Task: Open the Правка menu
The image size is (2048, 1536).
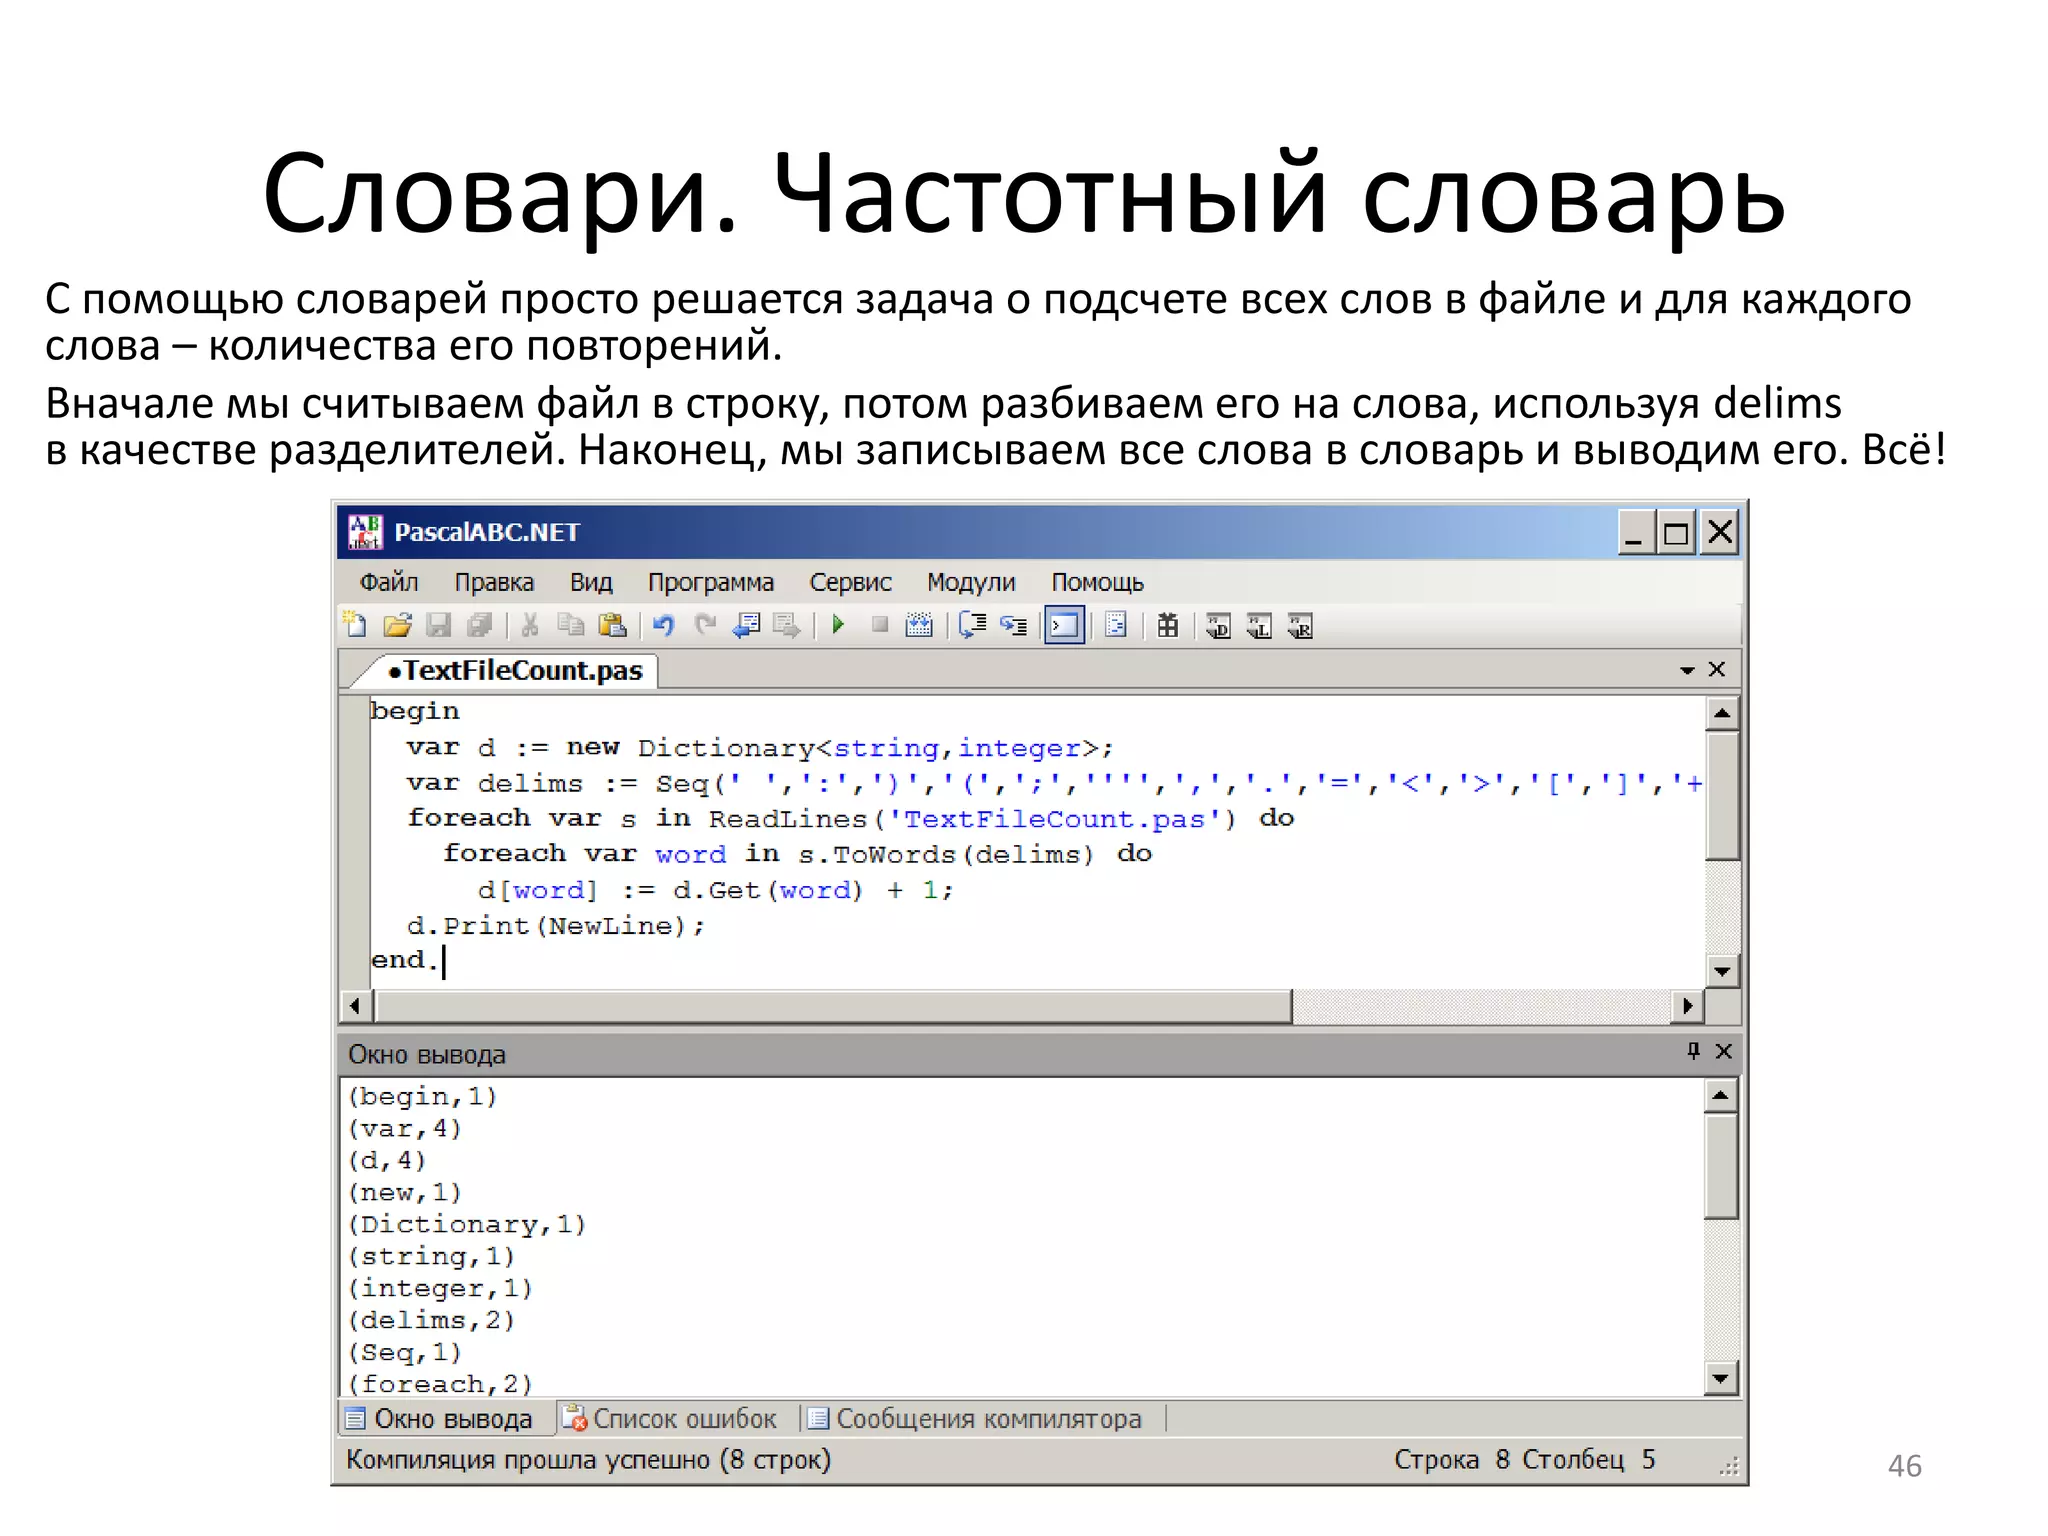Action: (x=494, y=582)
